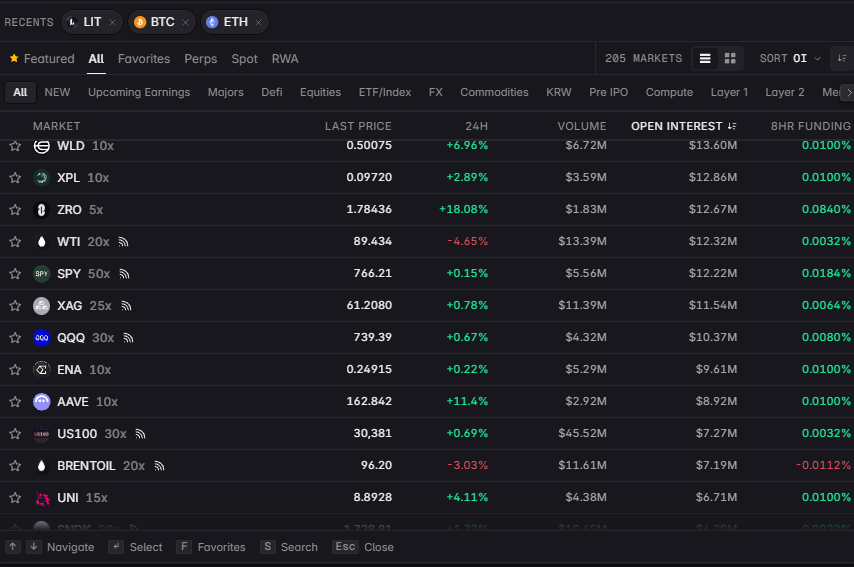Screen dimensions: 854x567
Task: Click the XPL coin icon
Action: (41, 178)
